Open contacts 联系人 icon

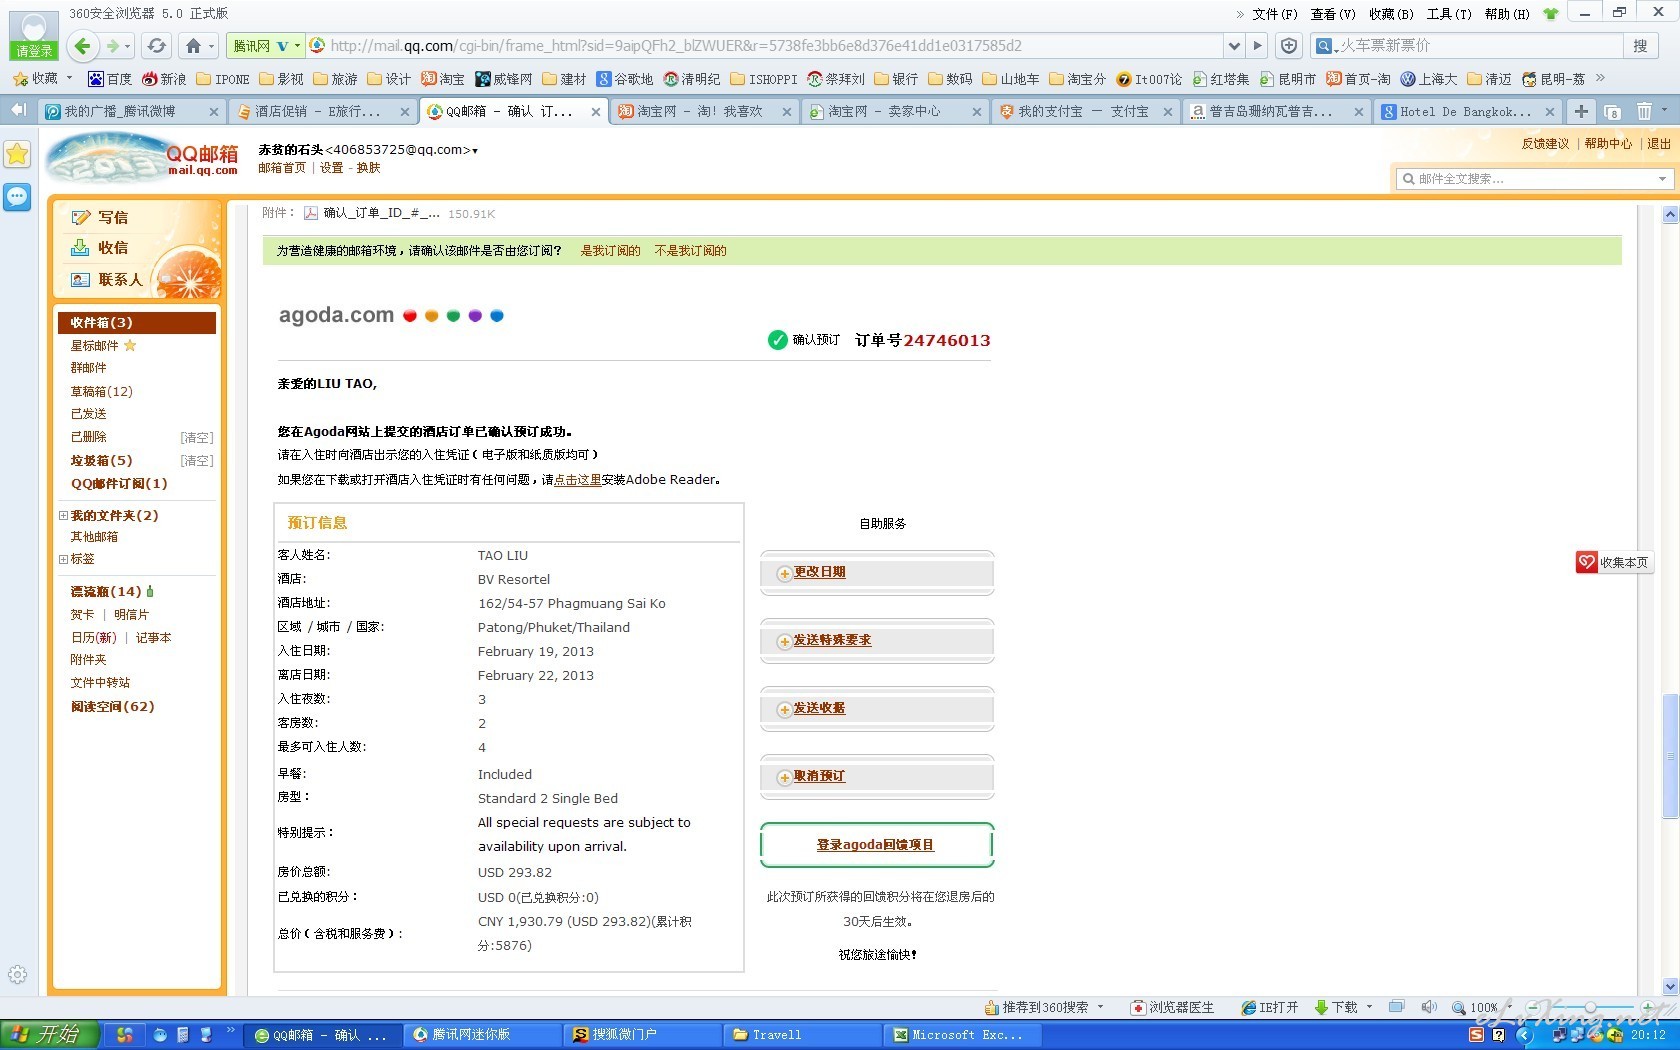(x=81, y=280)
